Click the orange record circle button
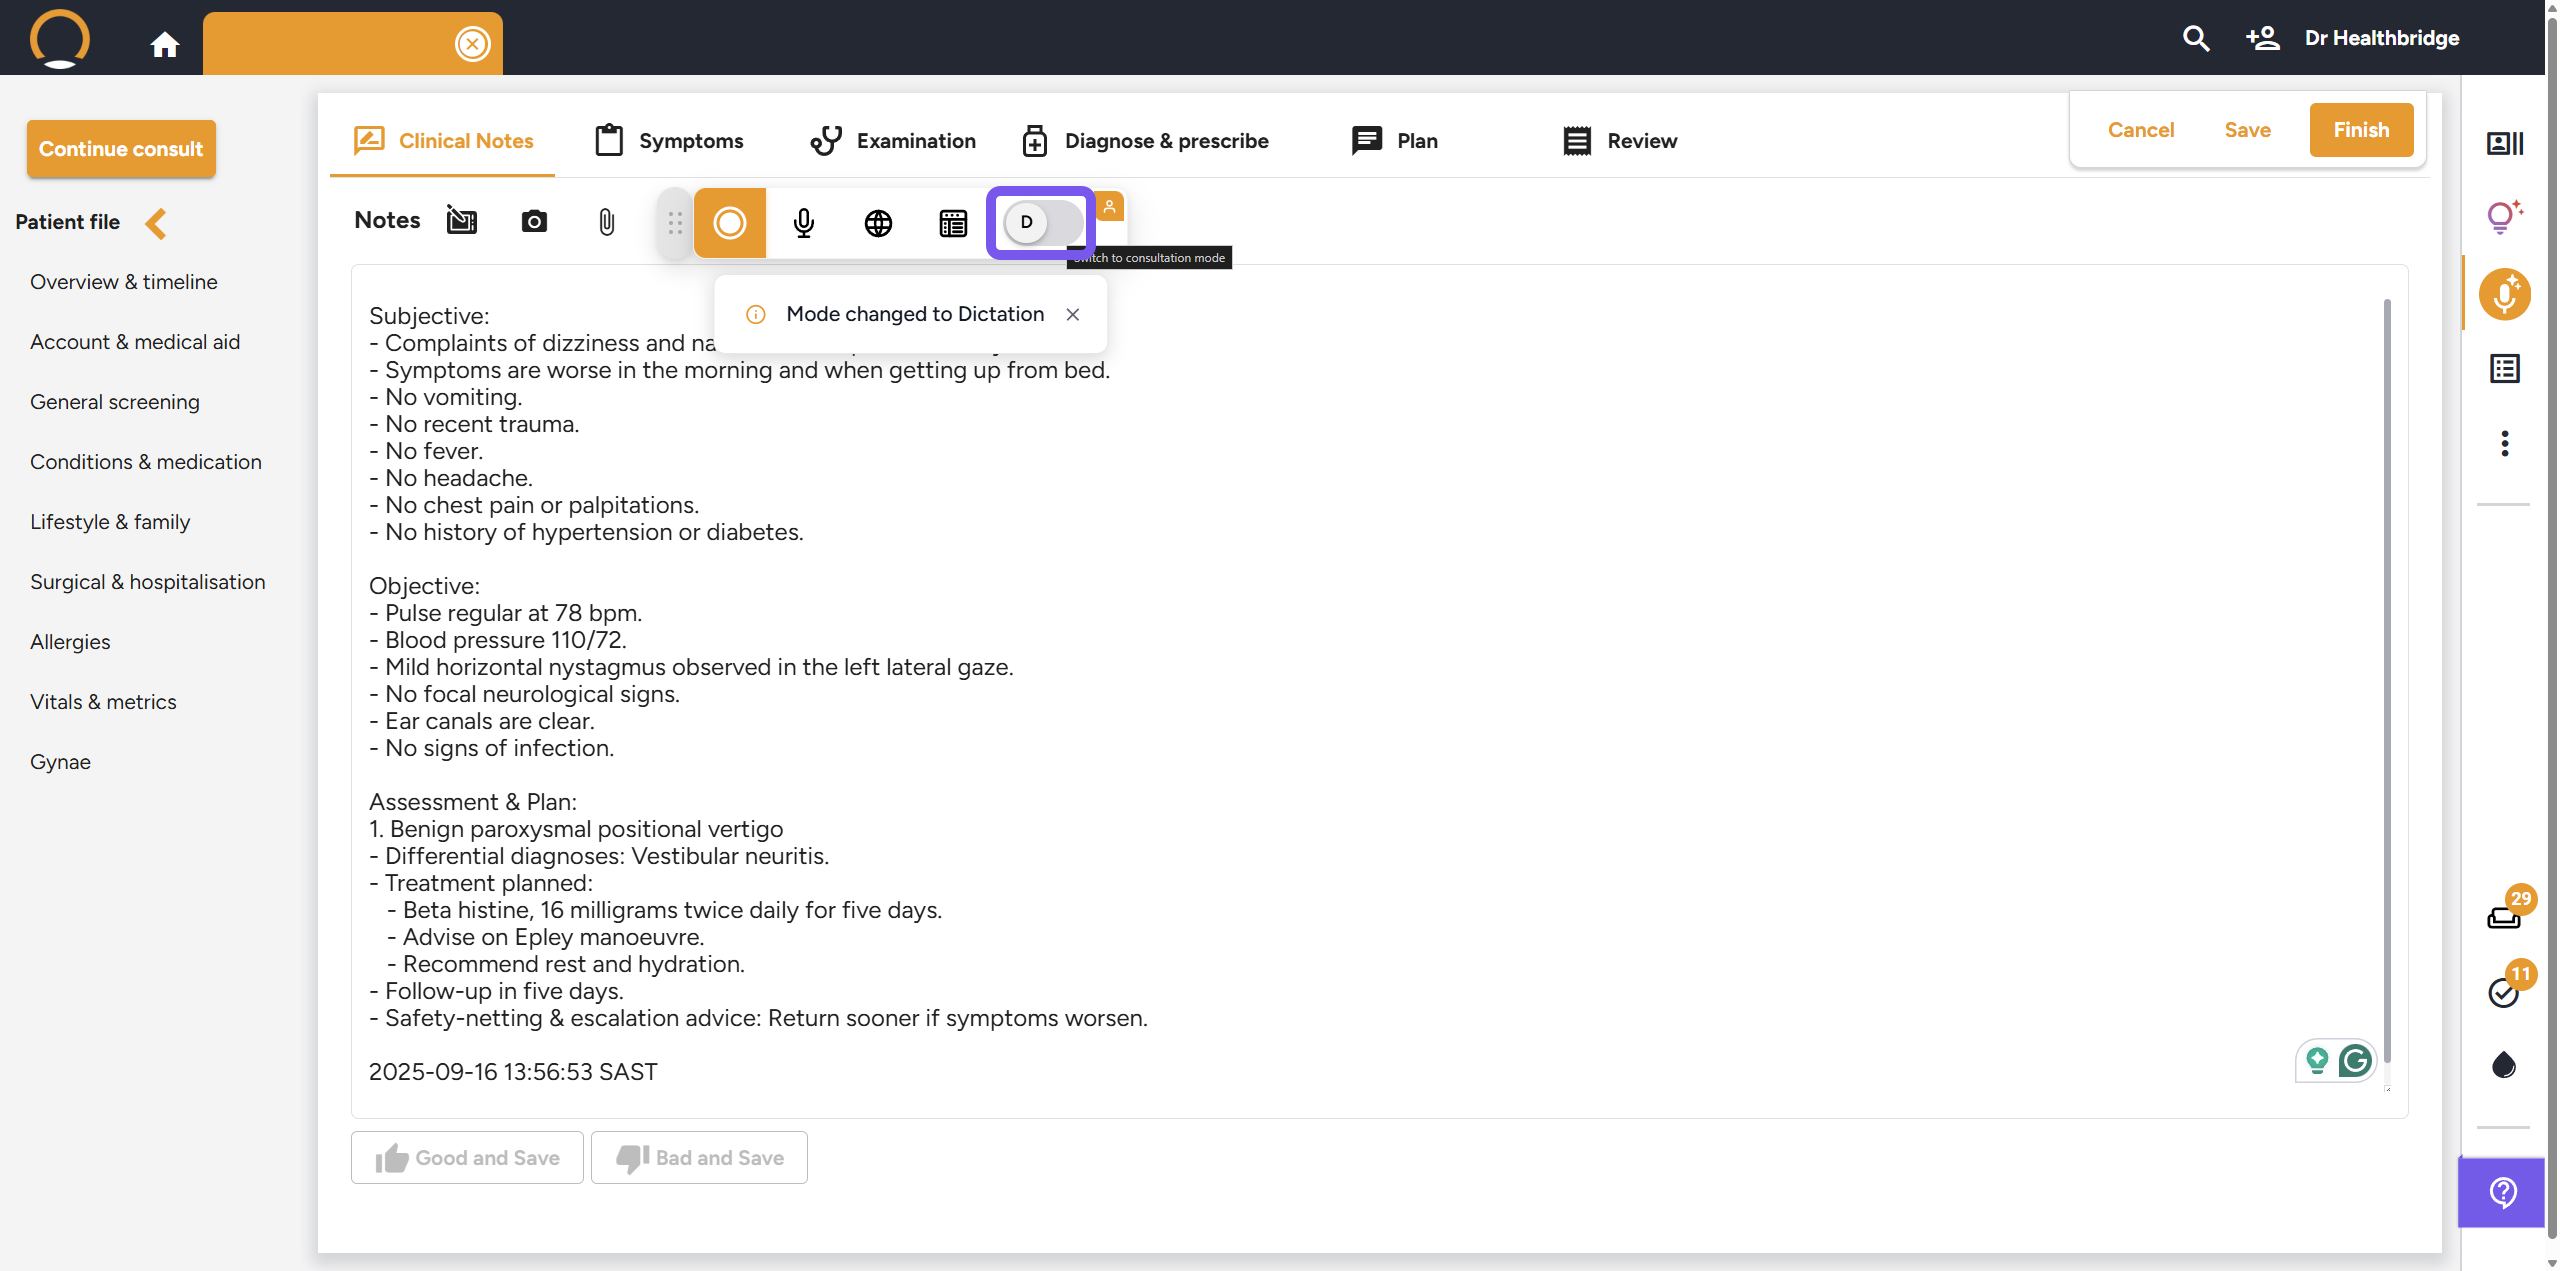2560x1271 pixels. [729, 222]
